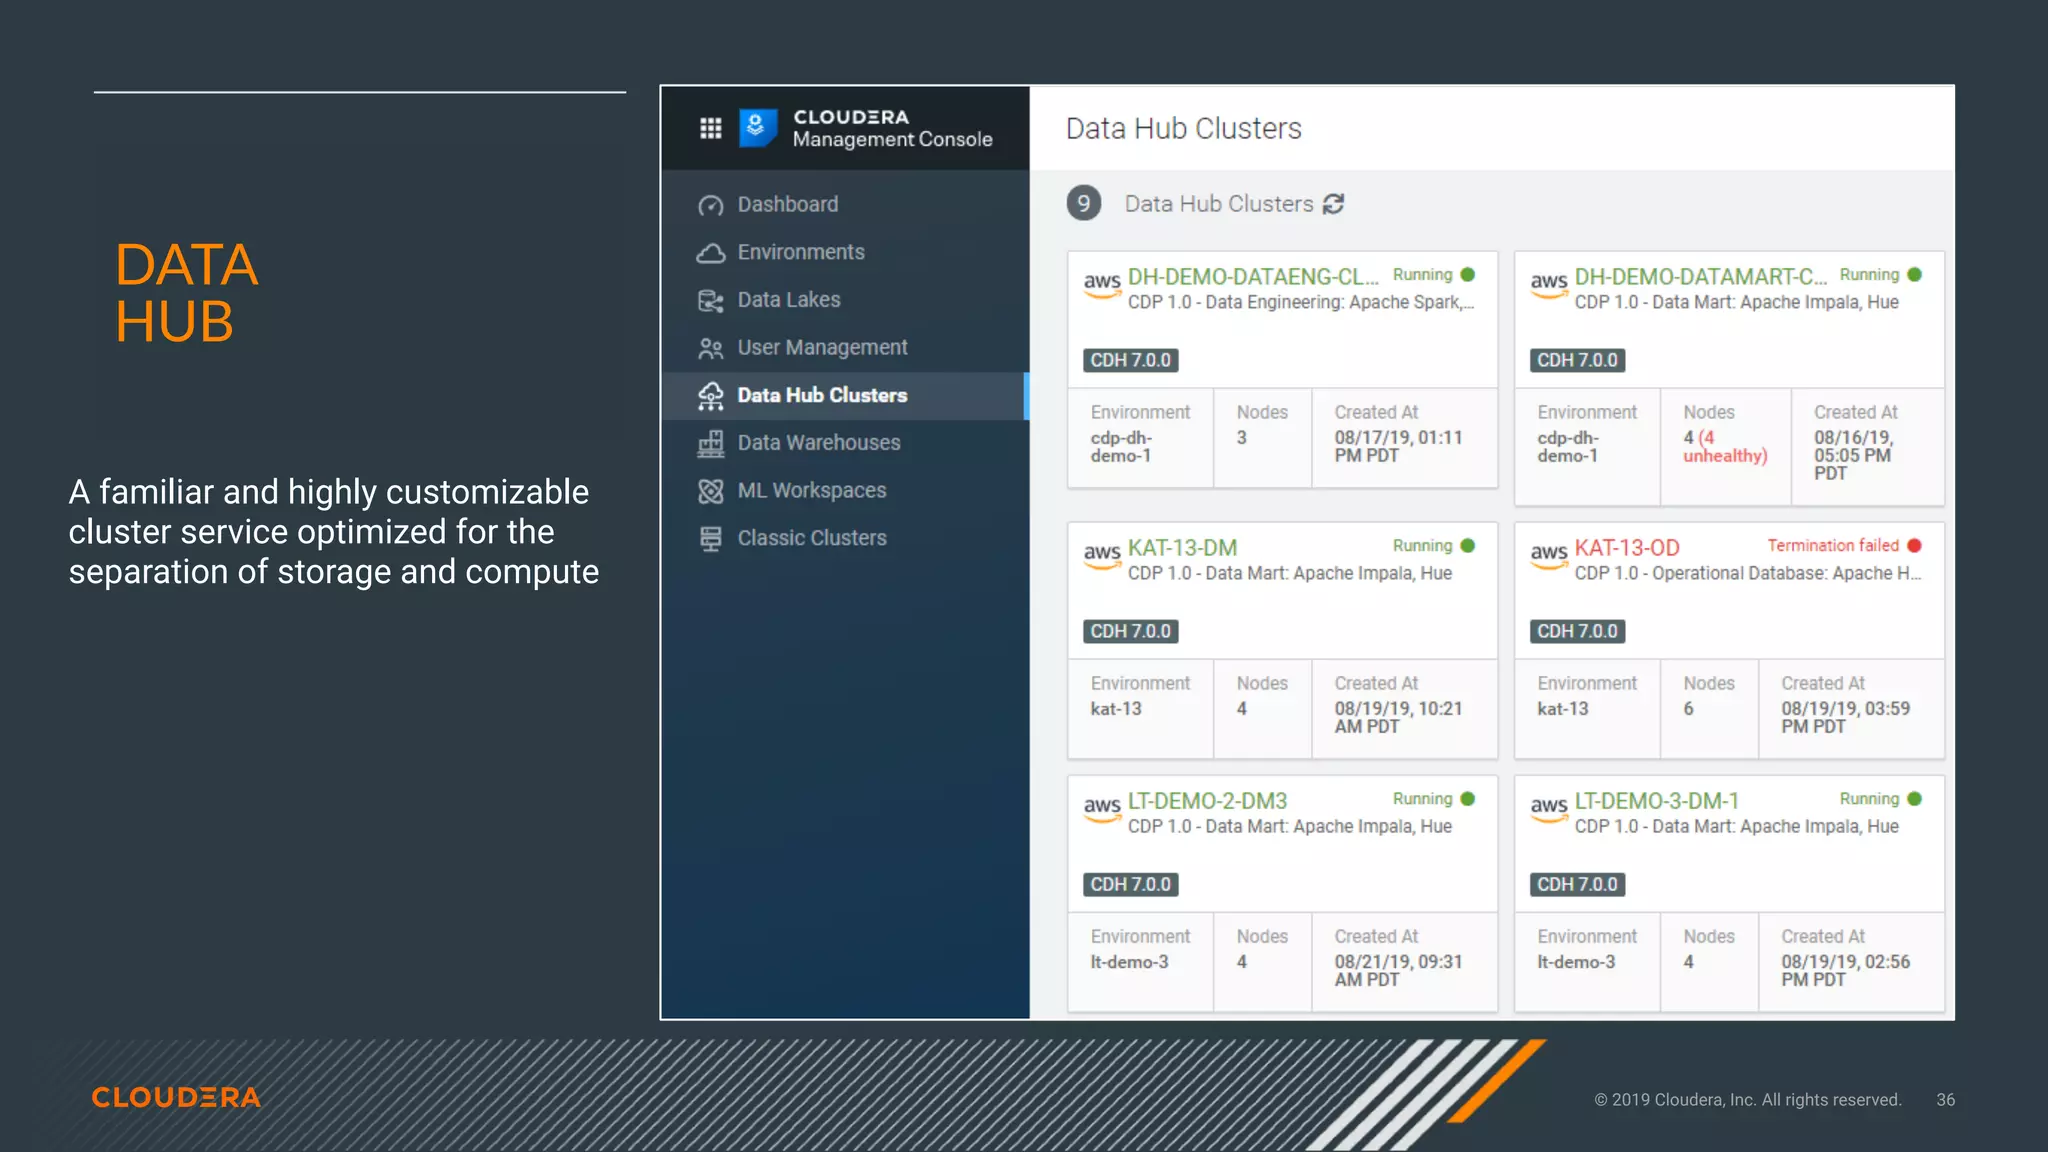Click the Data Lakes icon
Screen dimensions: 2048x1152
click(710, 300)
